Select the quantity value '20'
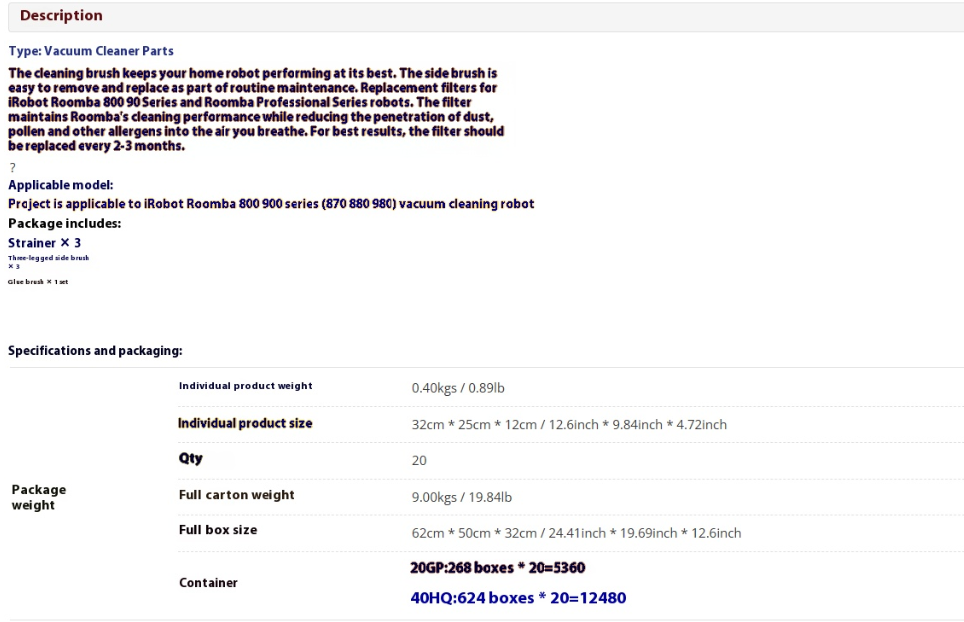 tap(419, 460)
